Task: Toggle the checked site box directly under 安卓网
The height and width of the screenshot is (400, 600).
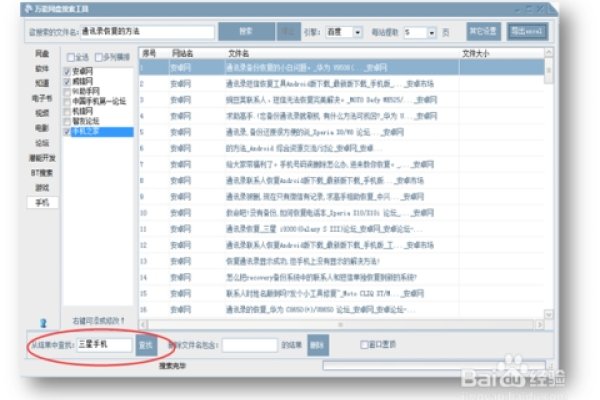Action: [67, 81]
